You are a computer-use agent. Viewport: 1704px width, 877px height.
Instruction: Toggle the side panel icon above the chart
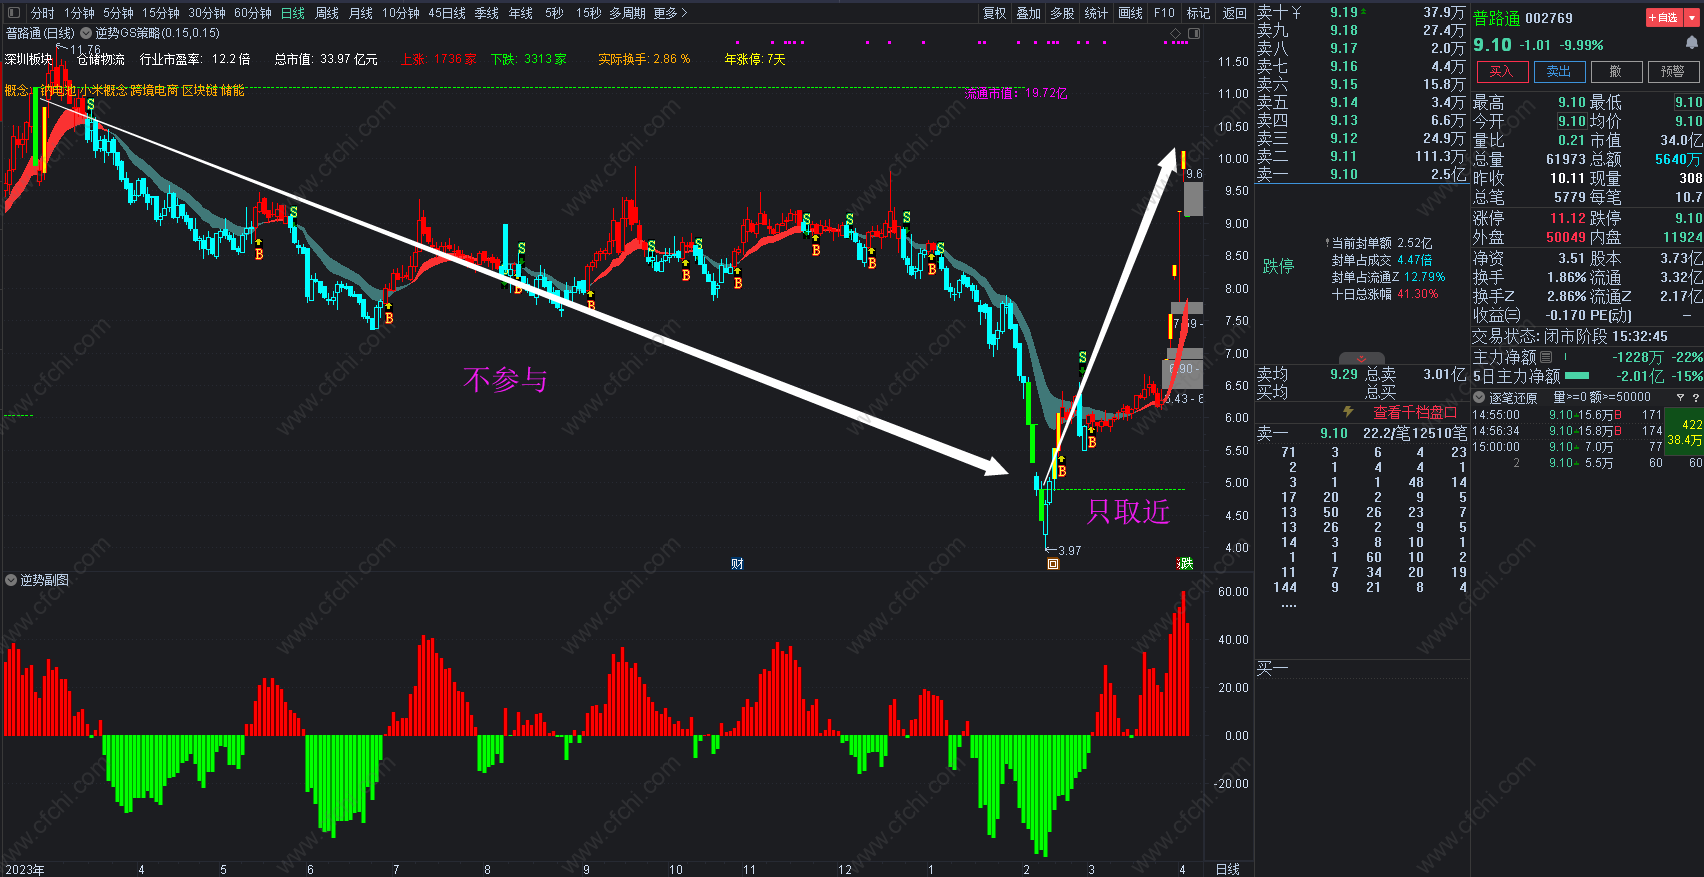[1194, 33]
